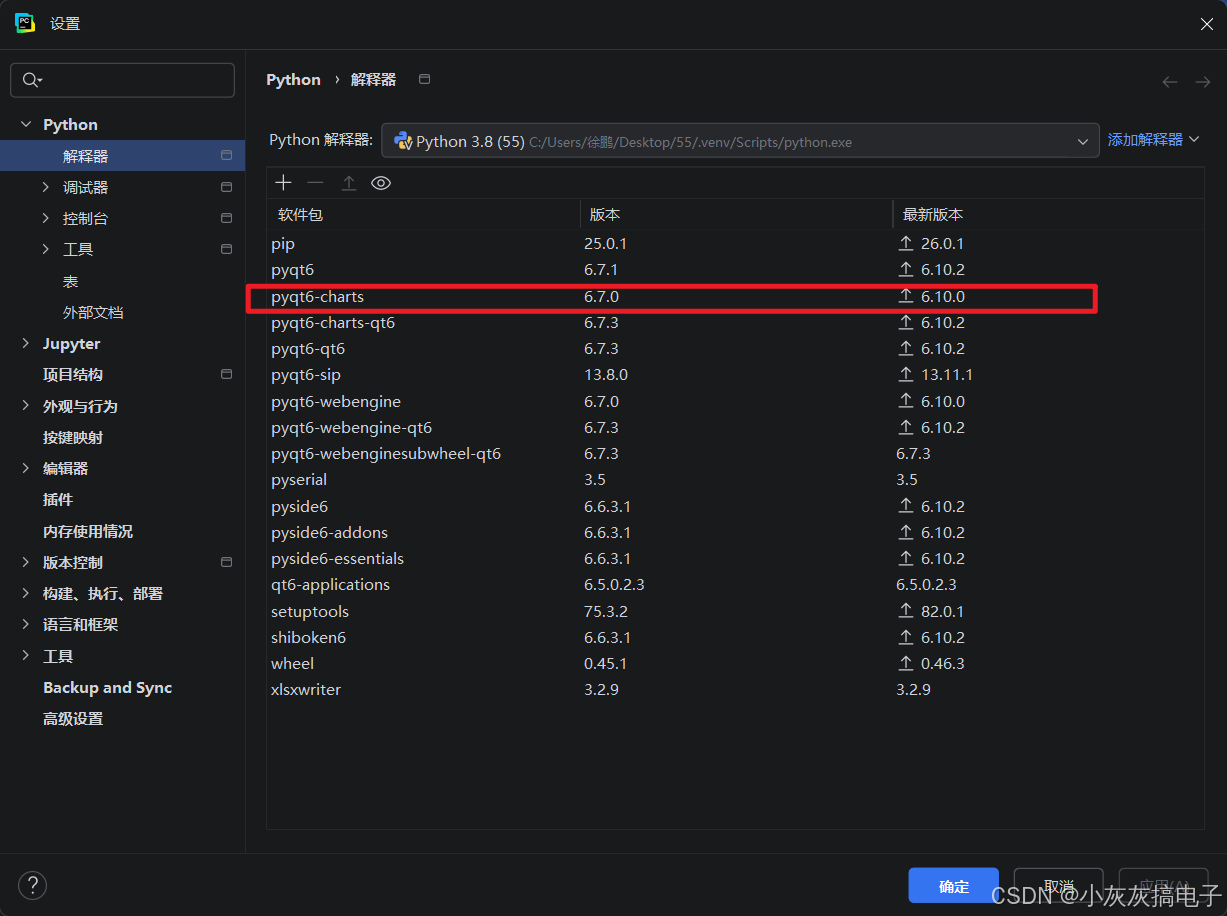Image resolution: width=1227 pixels, height=916 pixels.
Task: Select the pyqt6-webengine package row
Action: coord(735,401)
